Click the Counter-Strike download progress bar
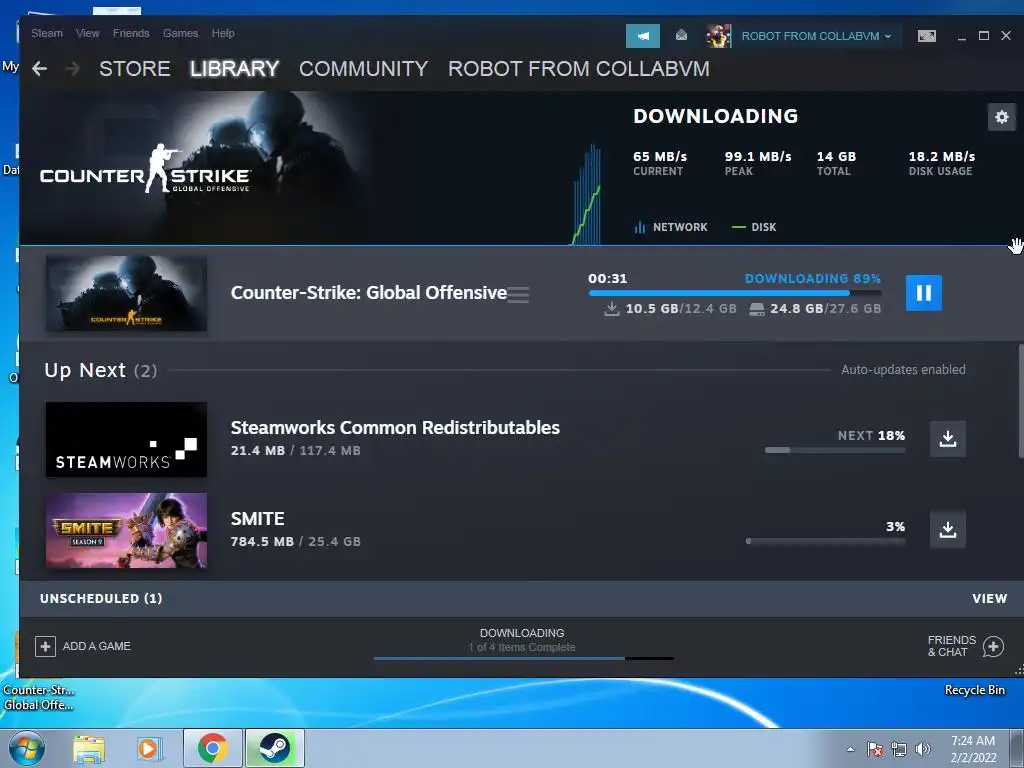Screen dimensions: 1024x768 (735, 293)
